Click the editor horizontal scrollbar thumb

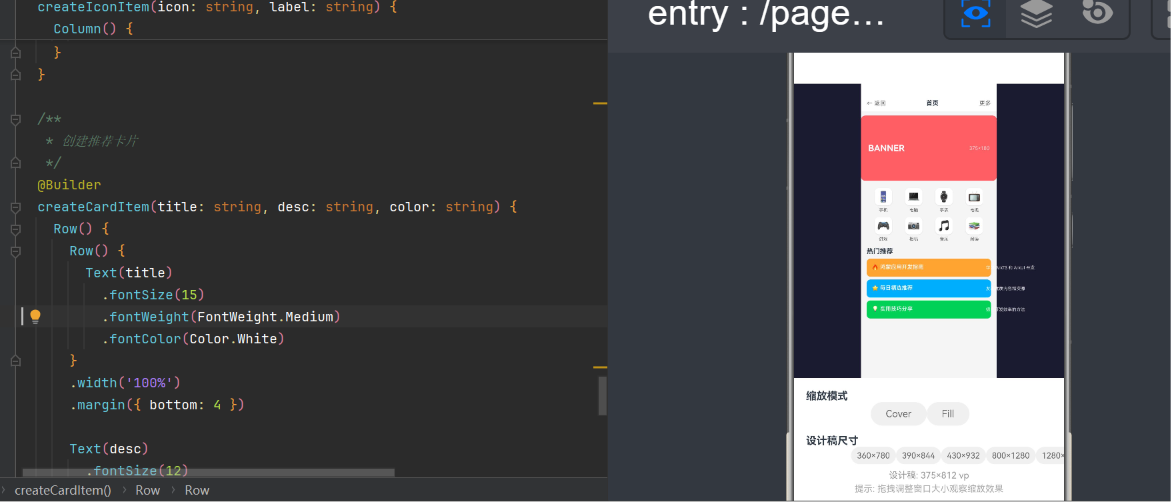click(208, 473)
